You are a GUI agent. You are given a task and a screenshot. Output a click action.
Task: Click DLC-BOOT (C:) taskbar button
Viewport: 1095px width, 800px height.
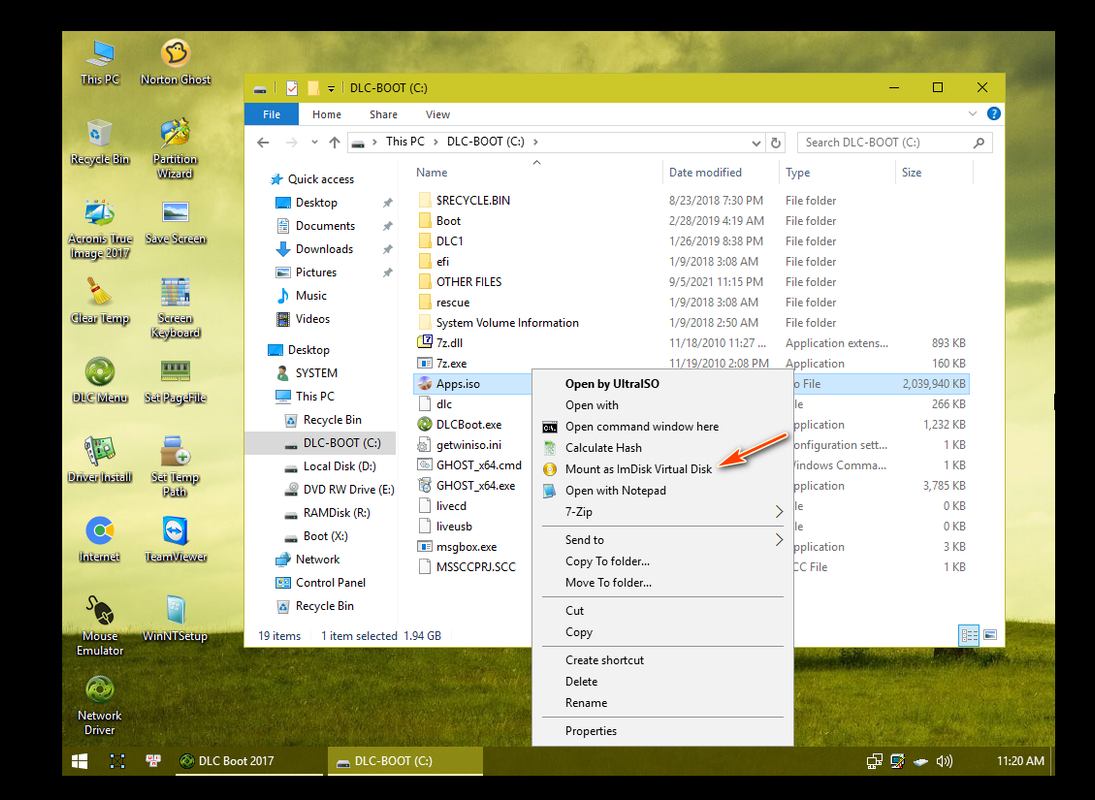(405, 761)
